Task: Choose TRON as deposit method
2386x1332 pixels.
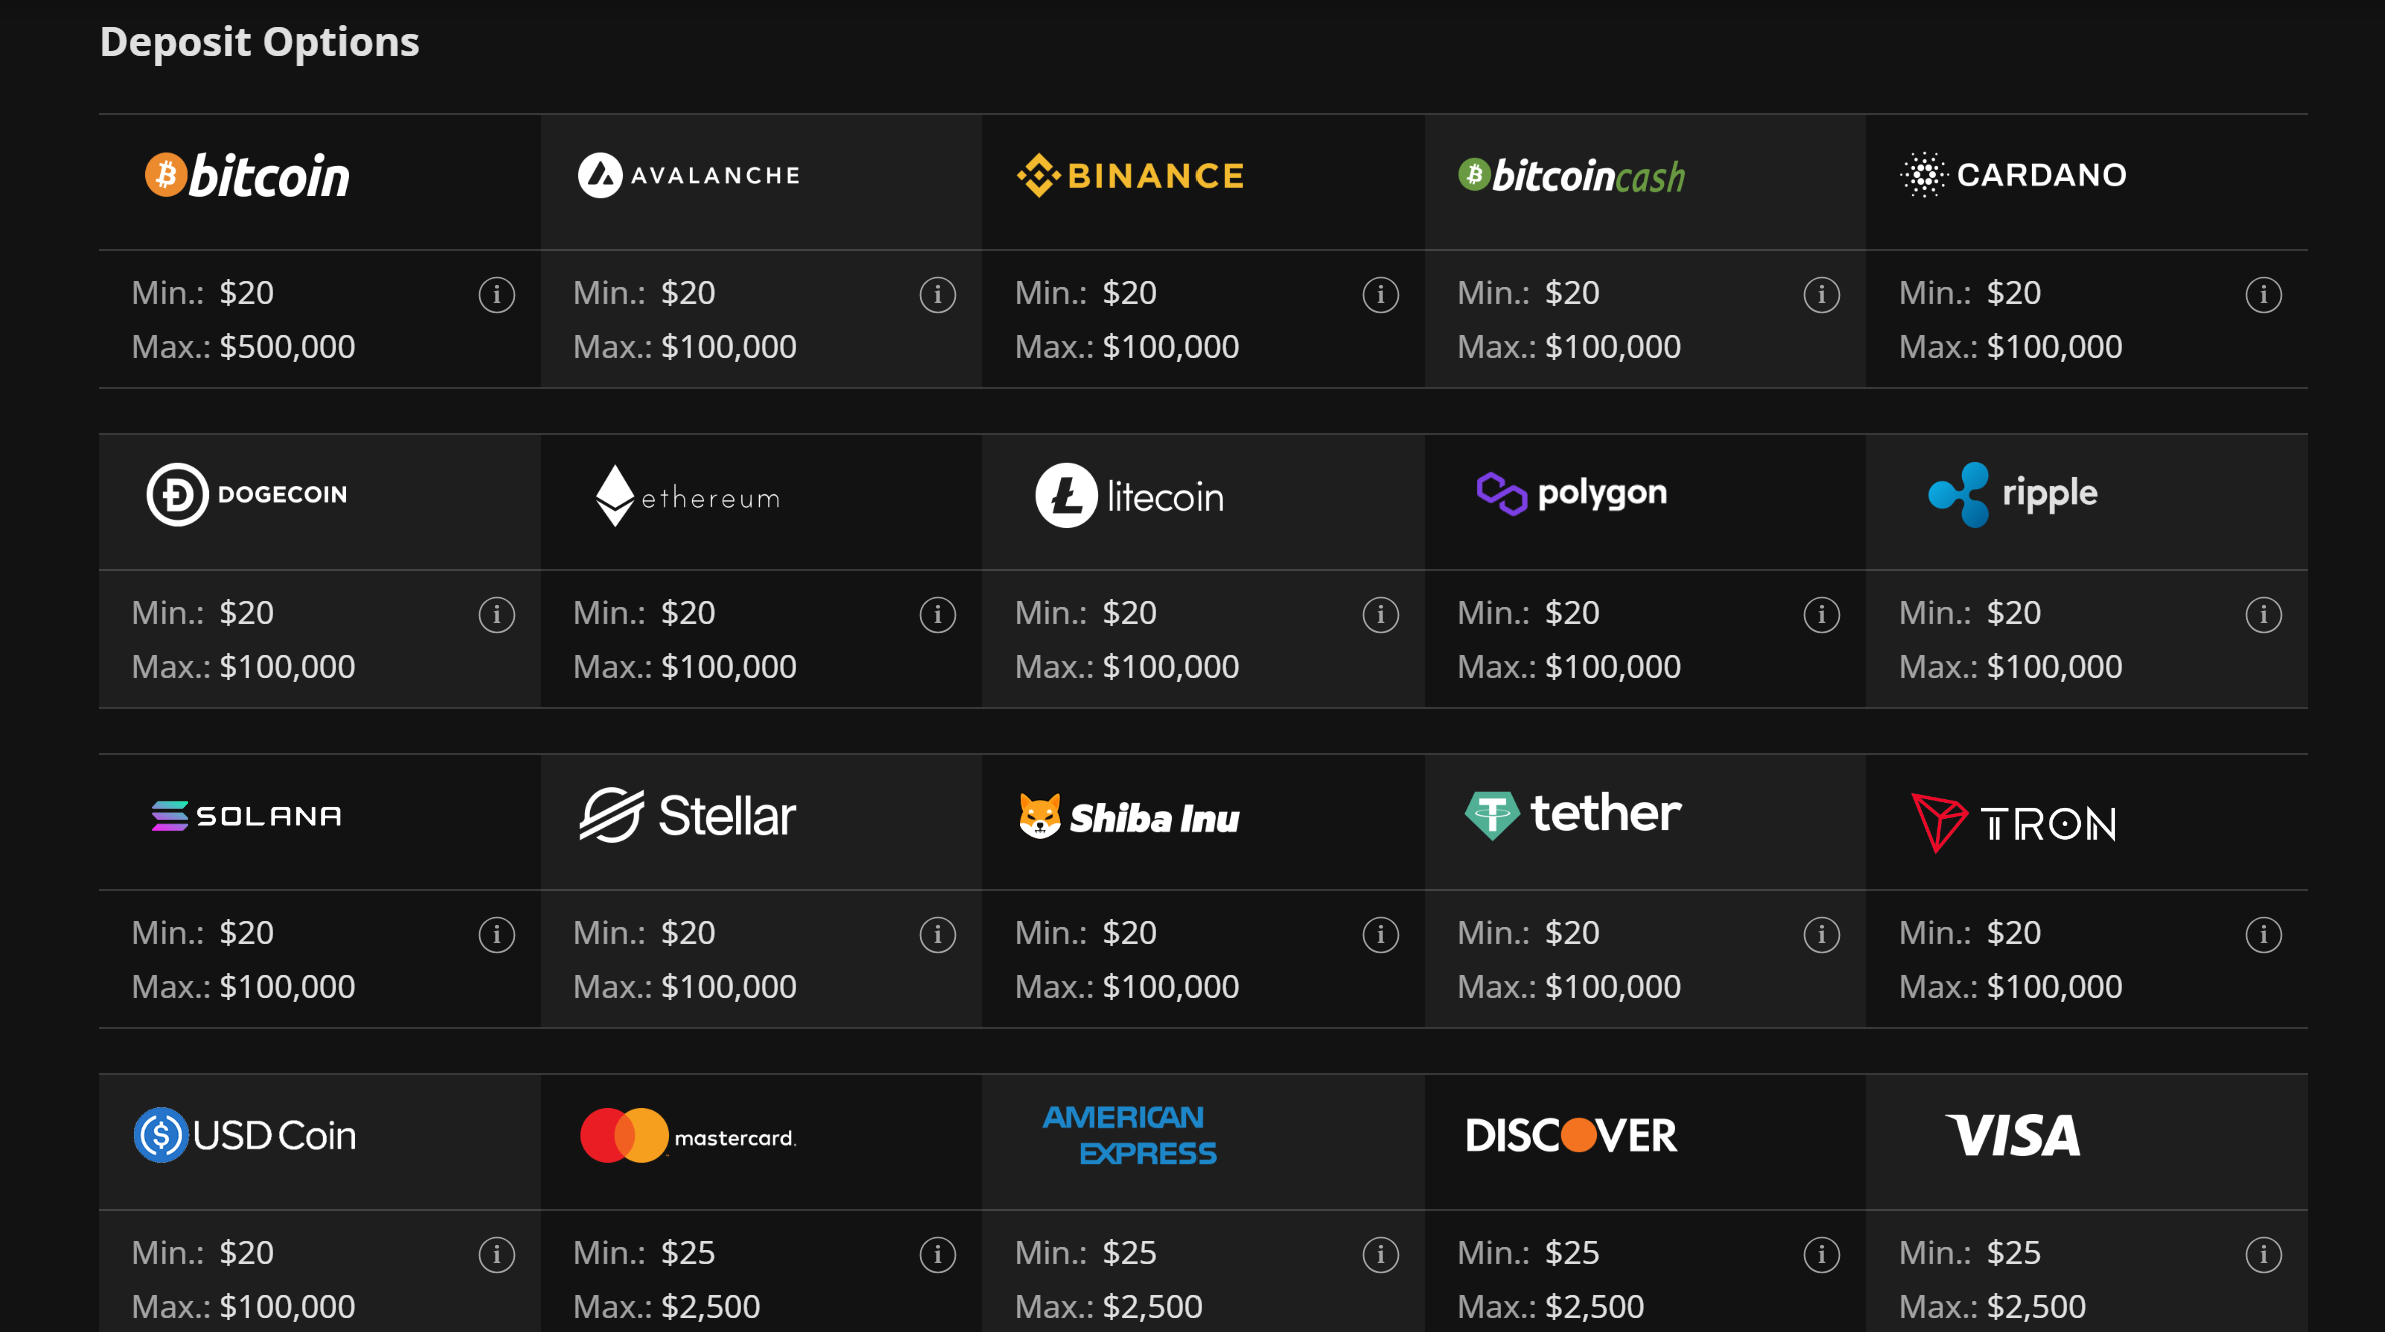Action: [2013, 823]
